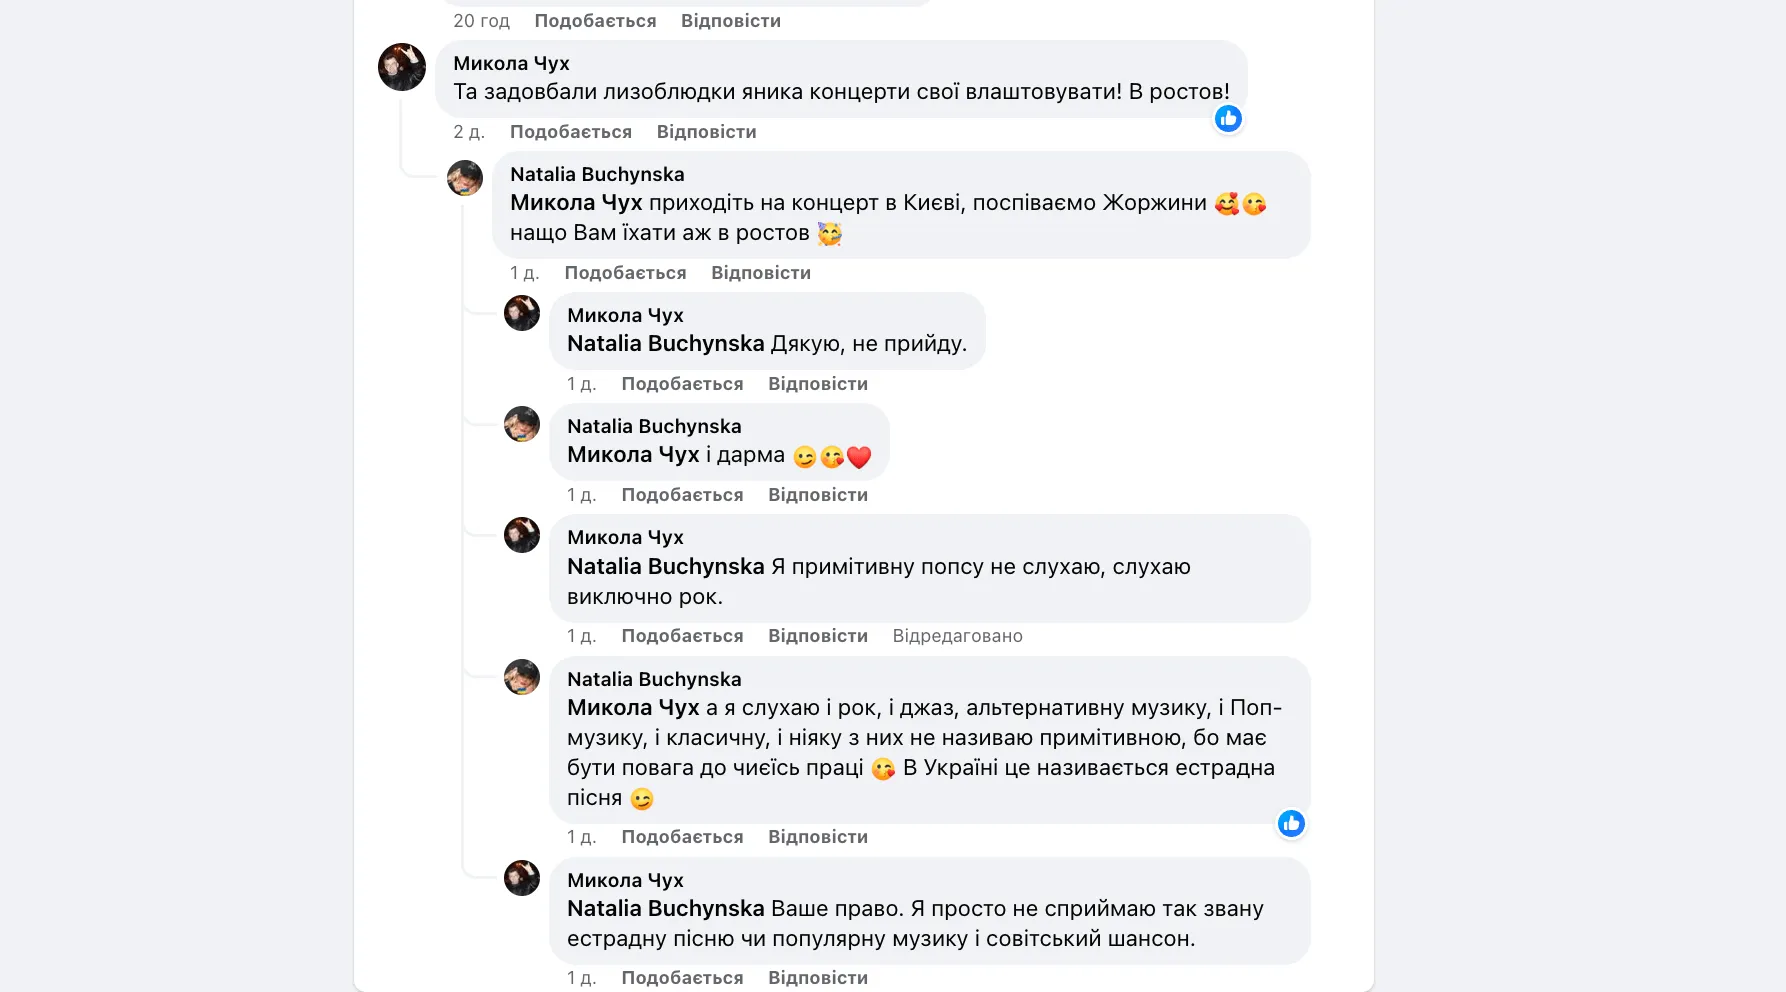The width and height of the screenshot is (1786, 992).
Task: Click Микола Чух's avatar beside 'Дякую, не прийду' reply
Action: click(522, 313)
